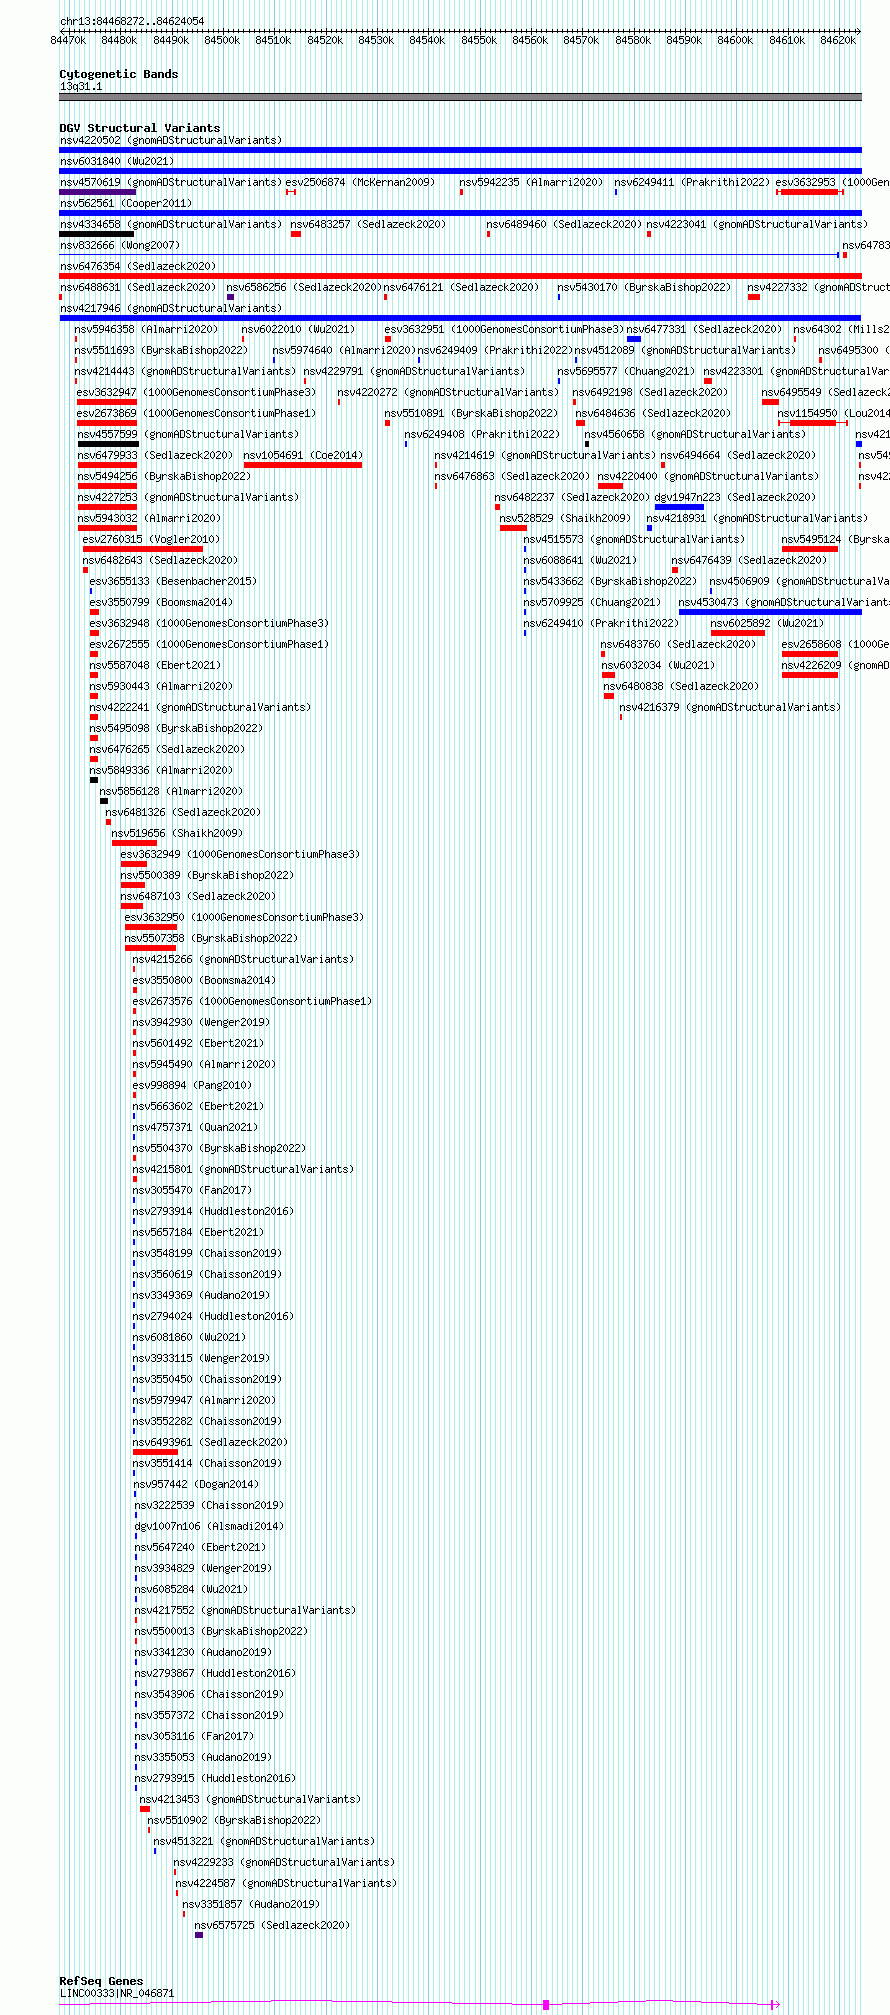Open nsv5430170 (ByrskaBishop2022) variant
890x2015 pixels.
coord(644,287)
